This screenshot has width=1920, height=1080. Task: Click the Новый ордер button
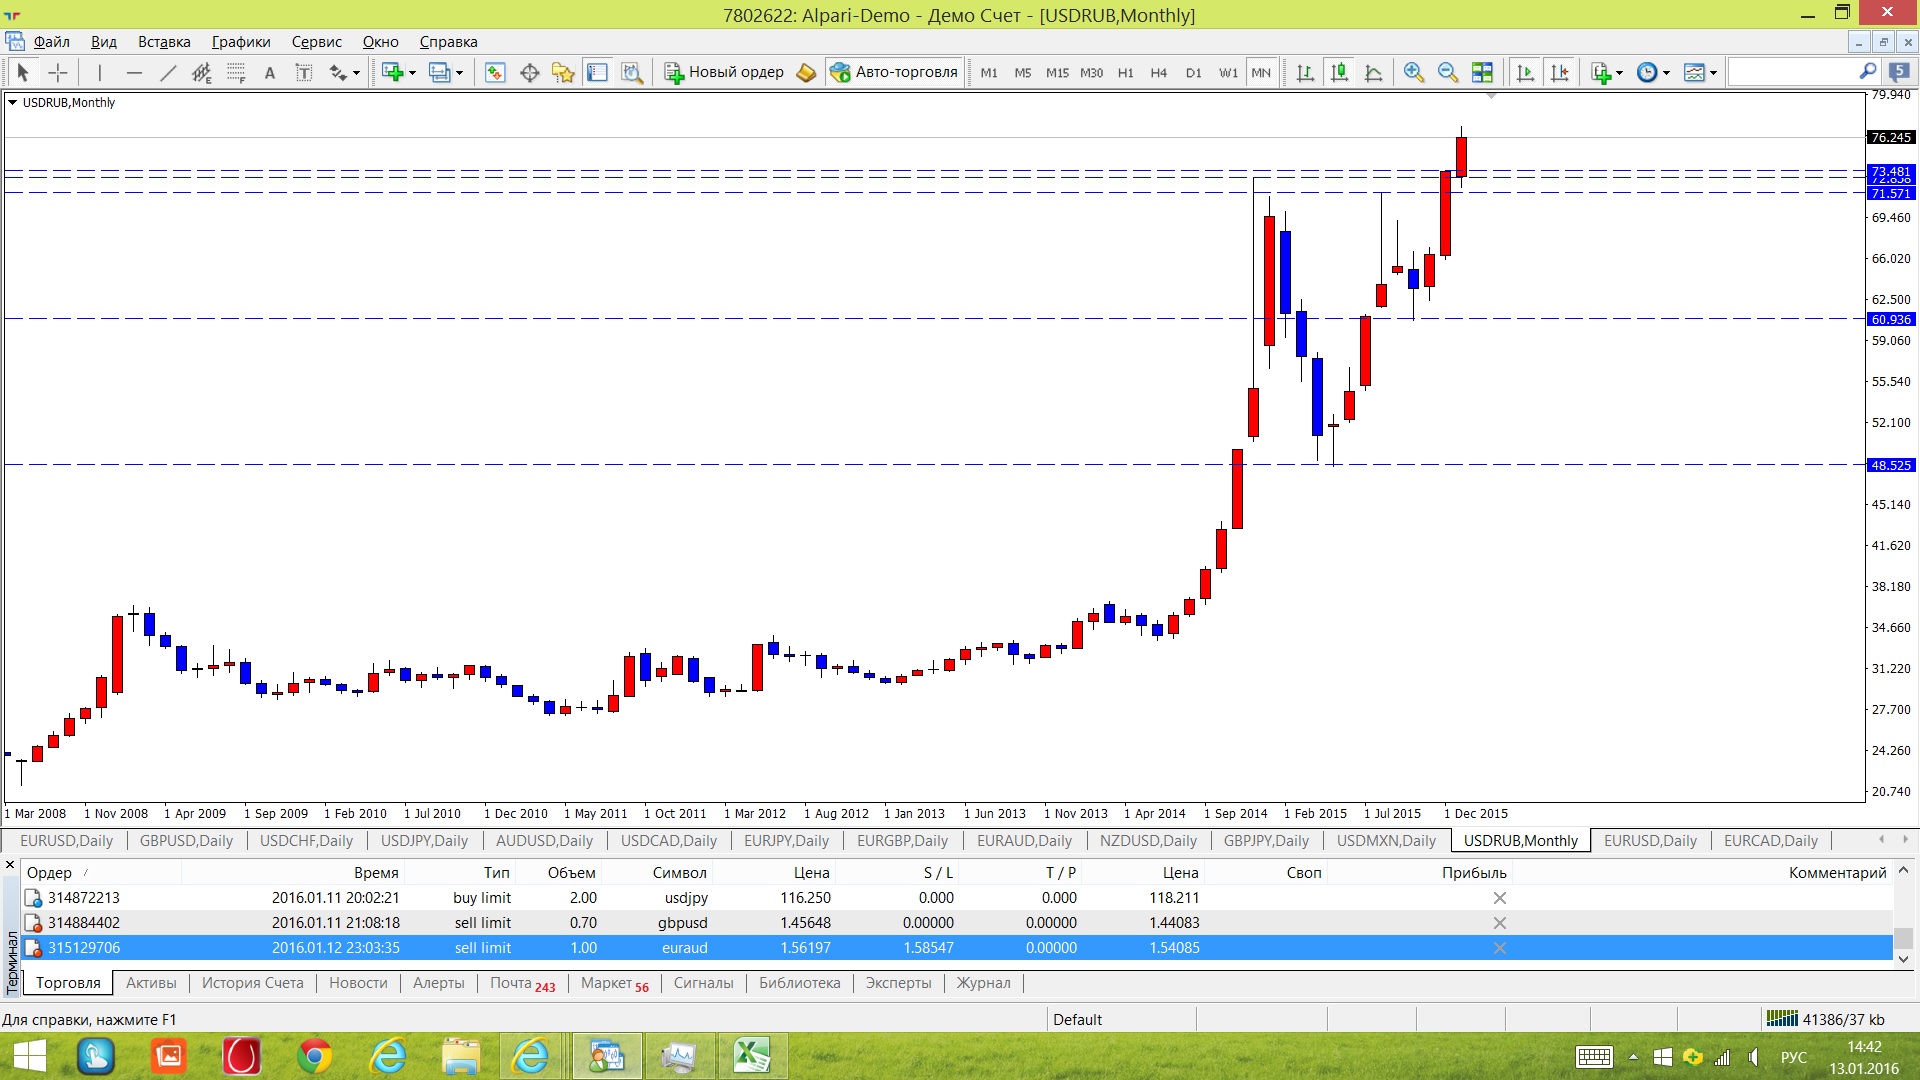725,72
